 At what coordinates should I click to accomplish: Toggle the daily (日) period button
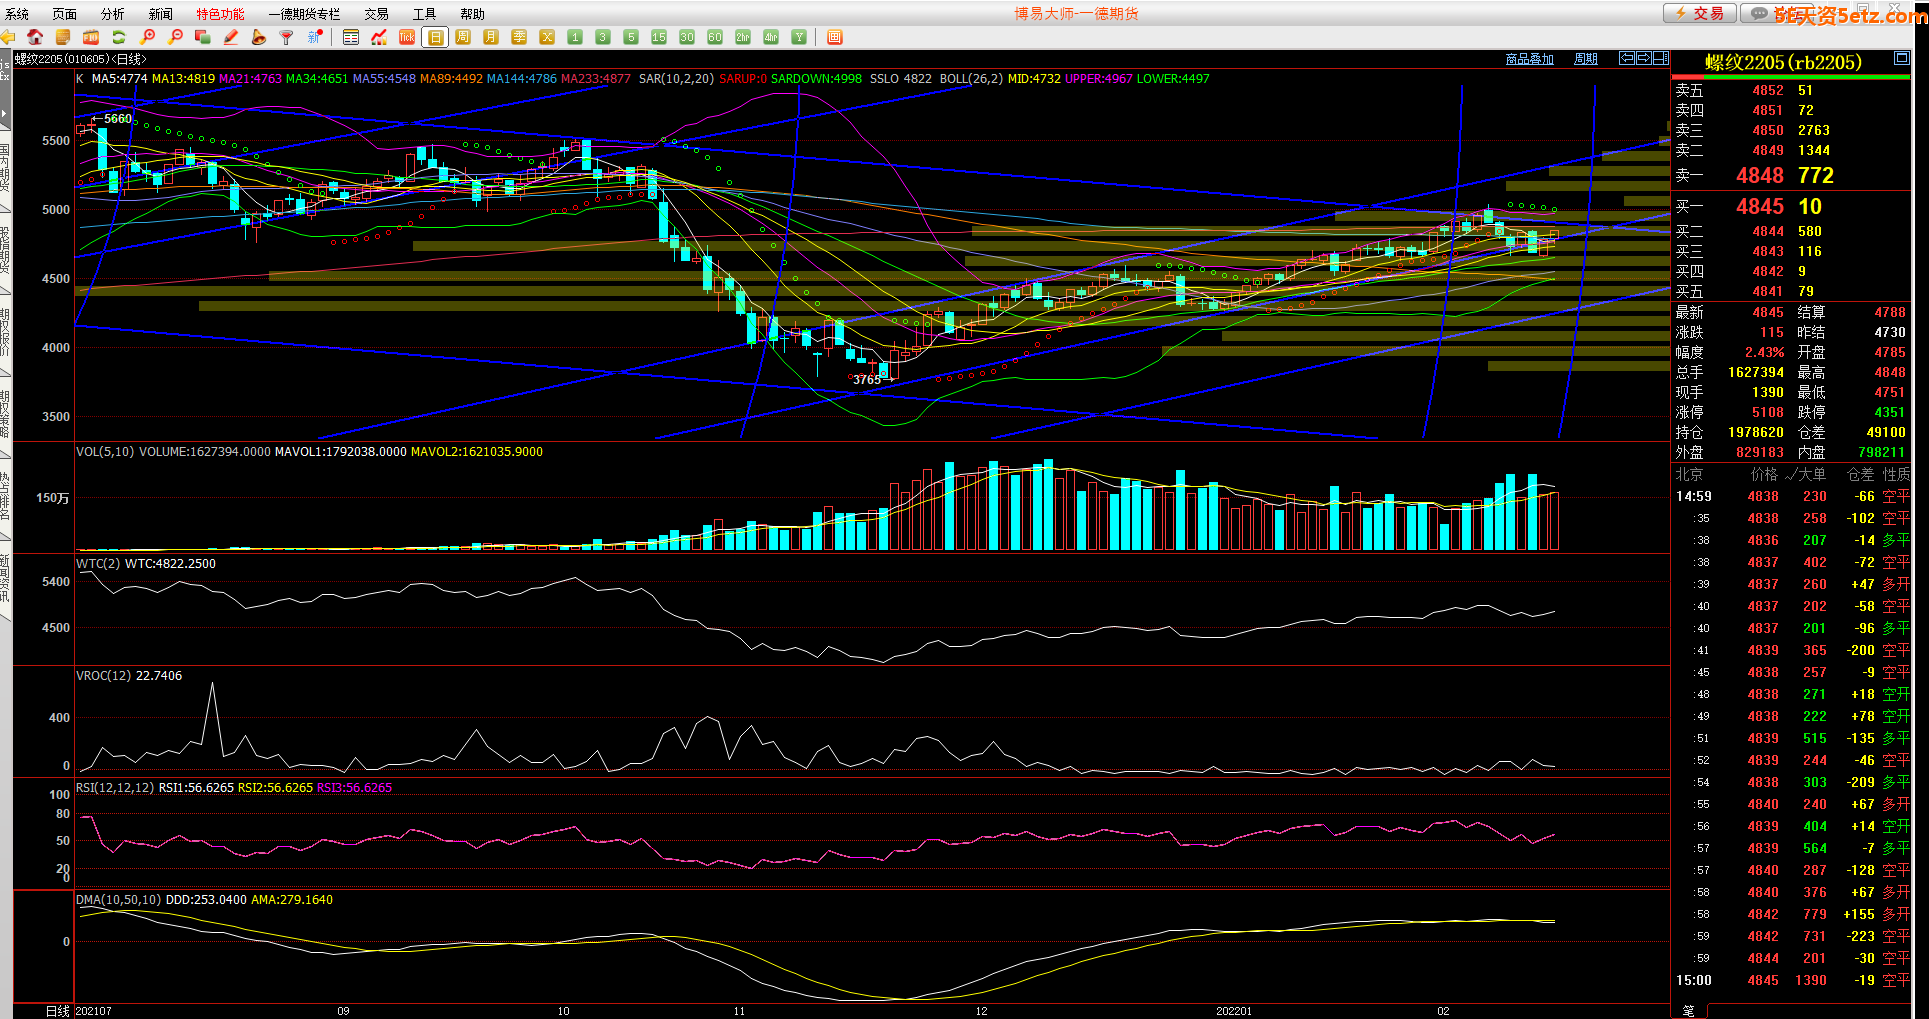[435, 37]
